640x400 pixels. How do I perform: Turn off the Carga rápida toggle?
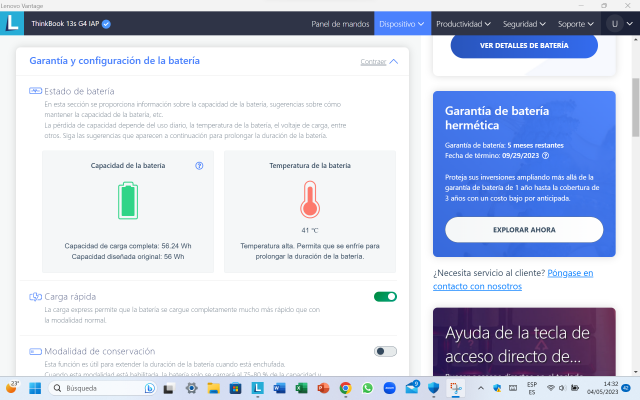(x=385, y=297)
